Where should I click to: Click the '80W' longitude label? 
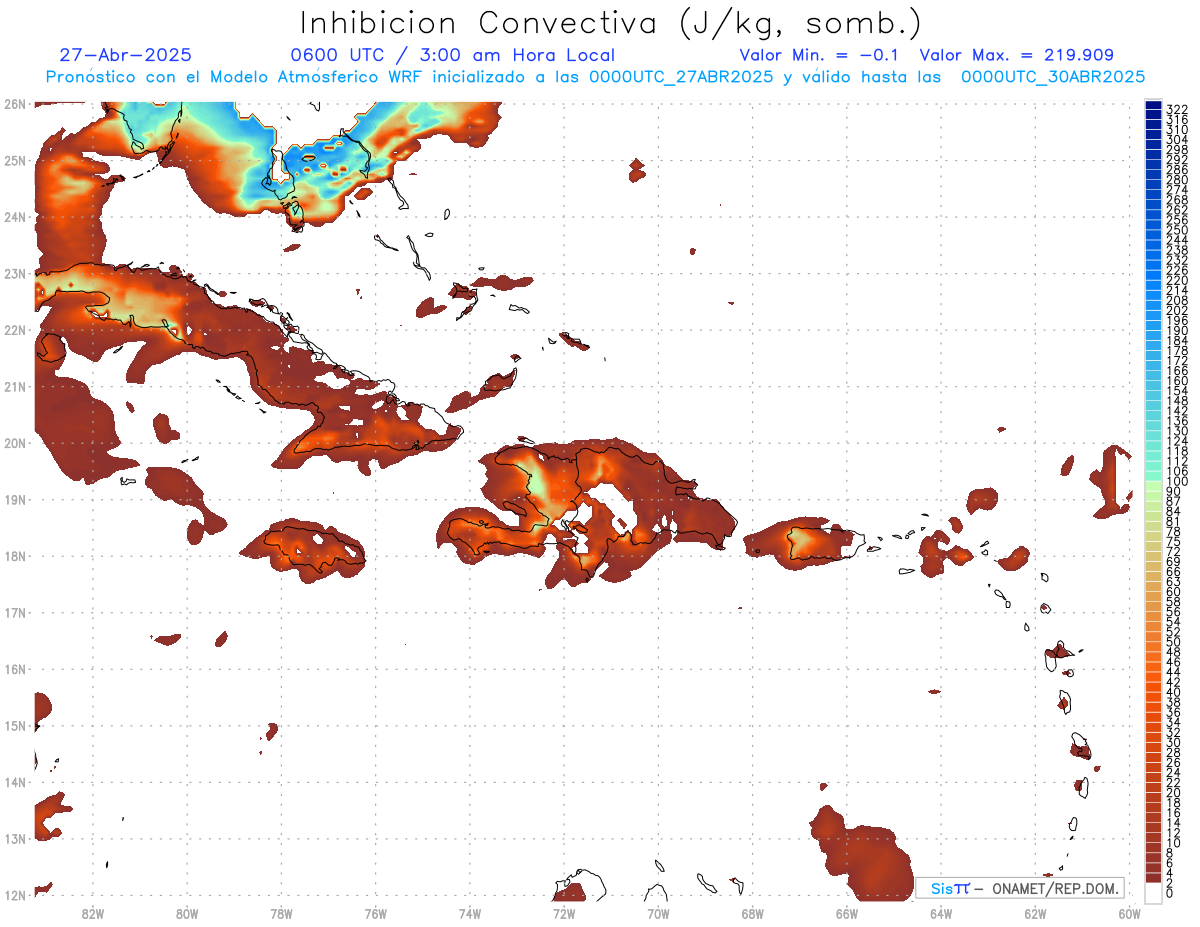click(187, 912)
